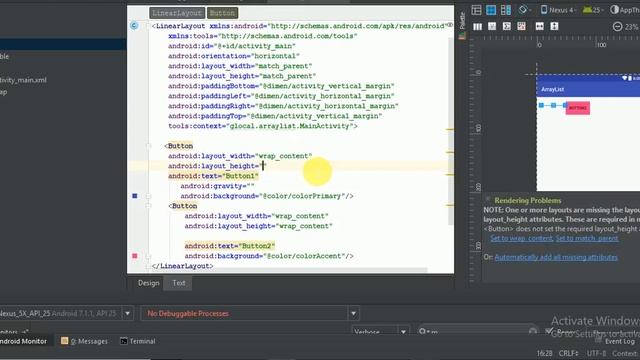Open the Android Monitor tool window
The image size is (640, 360).
(x=23, y=341)
